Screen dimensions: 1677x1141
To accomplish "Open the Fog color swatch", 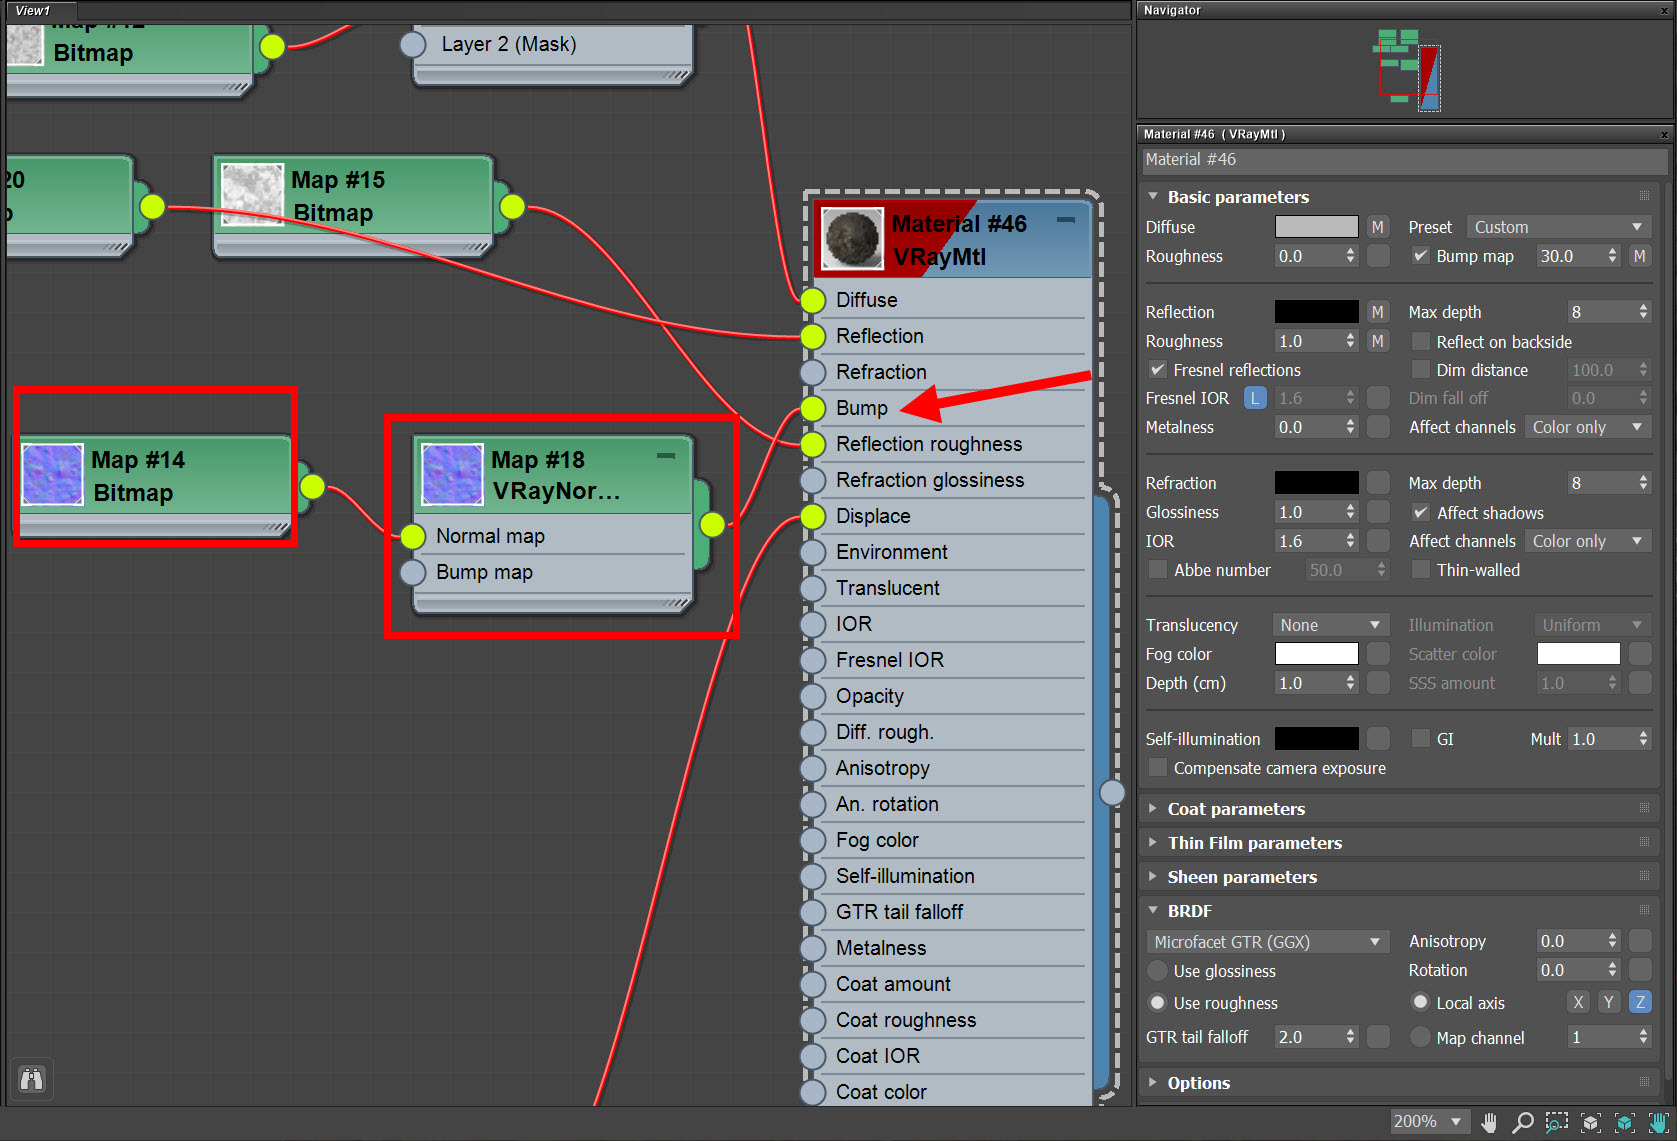I will tap(1316, 654).
